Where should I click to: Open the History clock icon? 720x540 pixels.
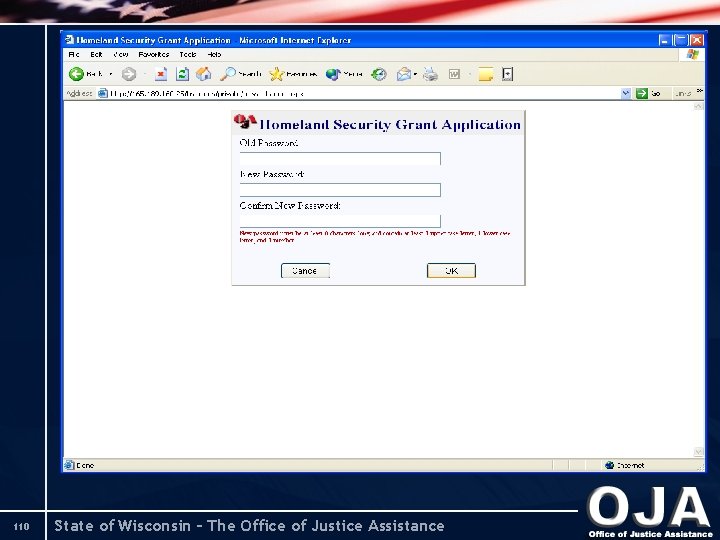tap(379, 74)
